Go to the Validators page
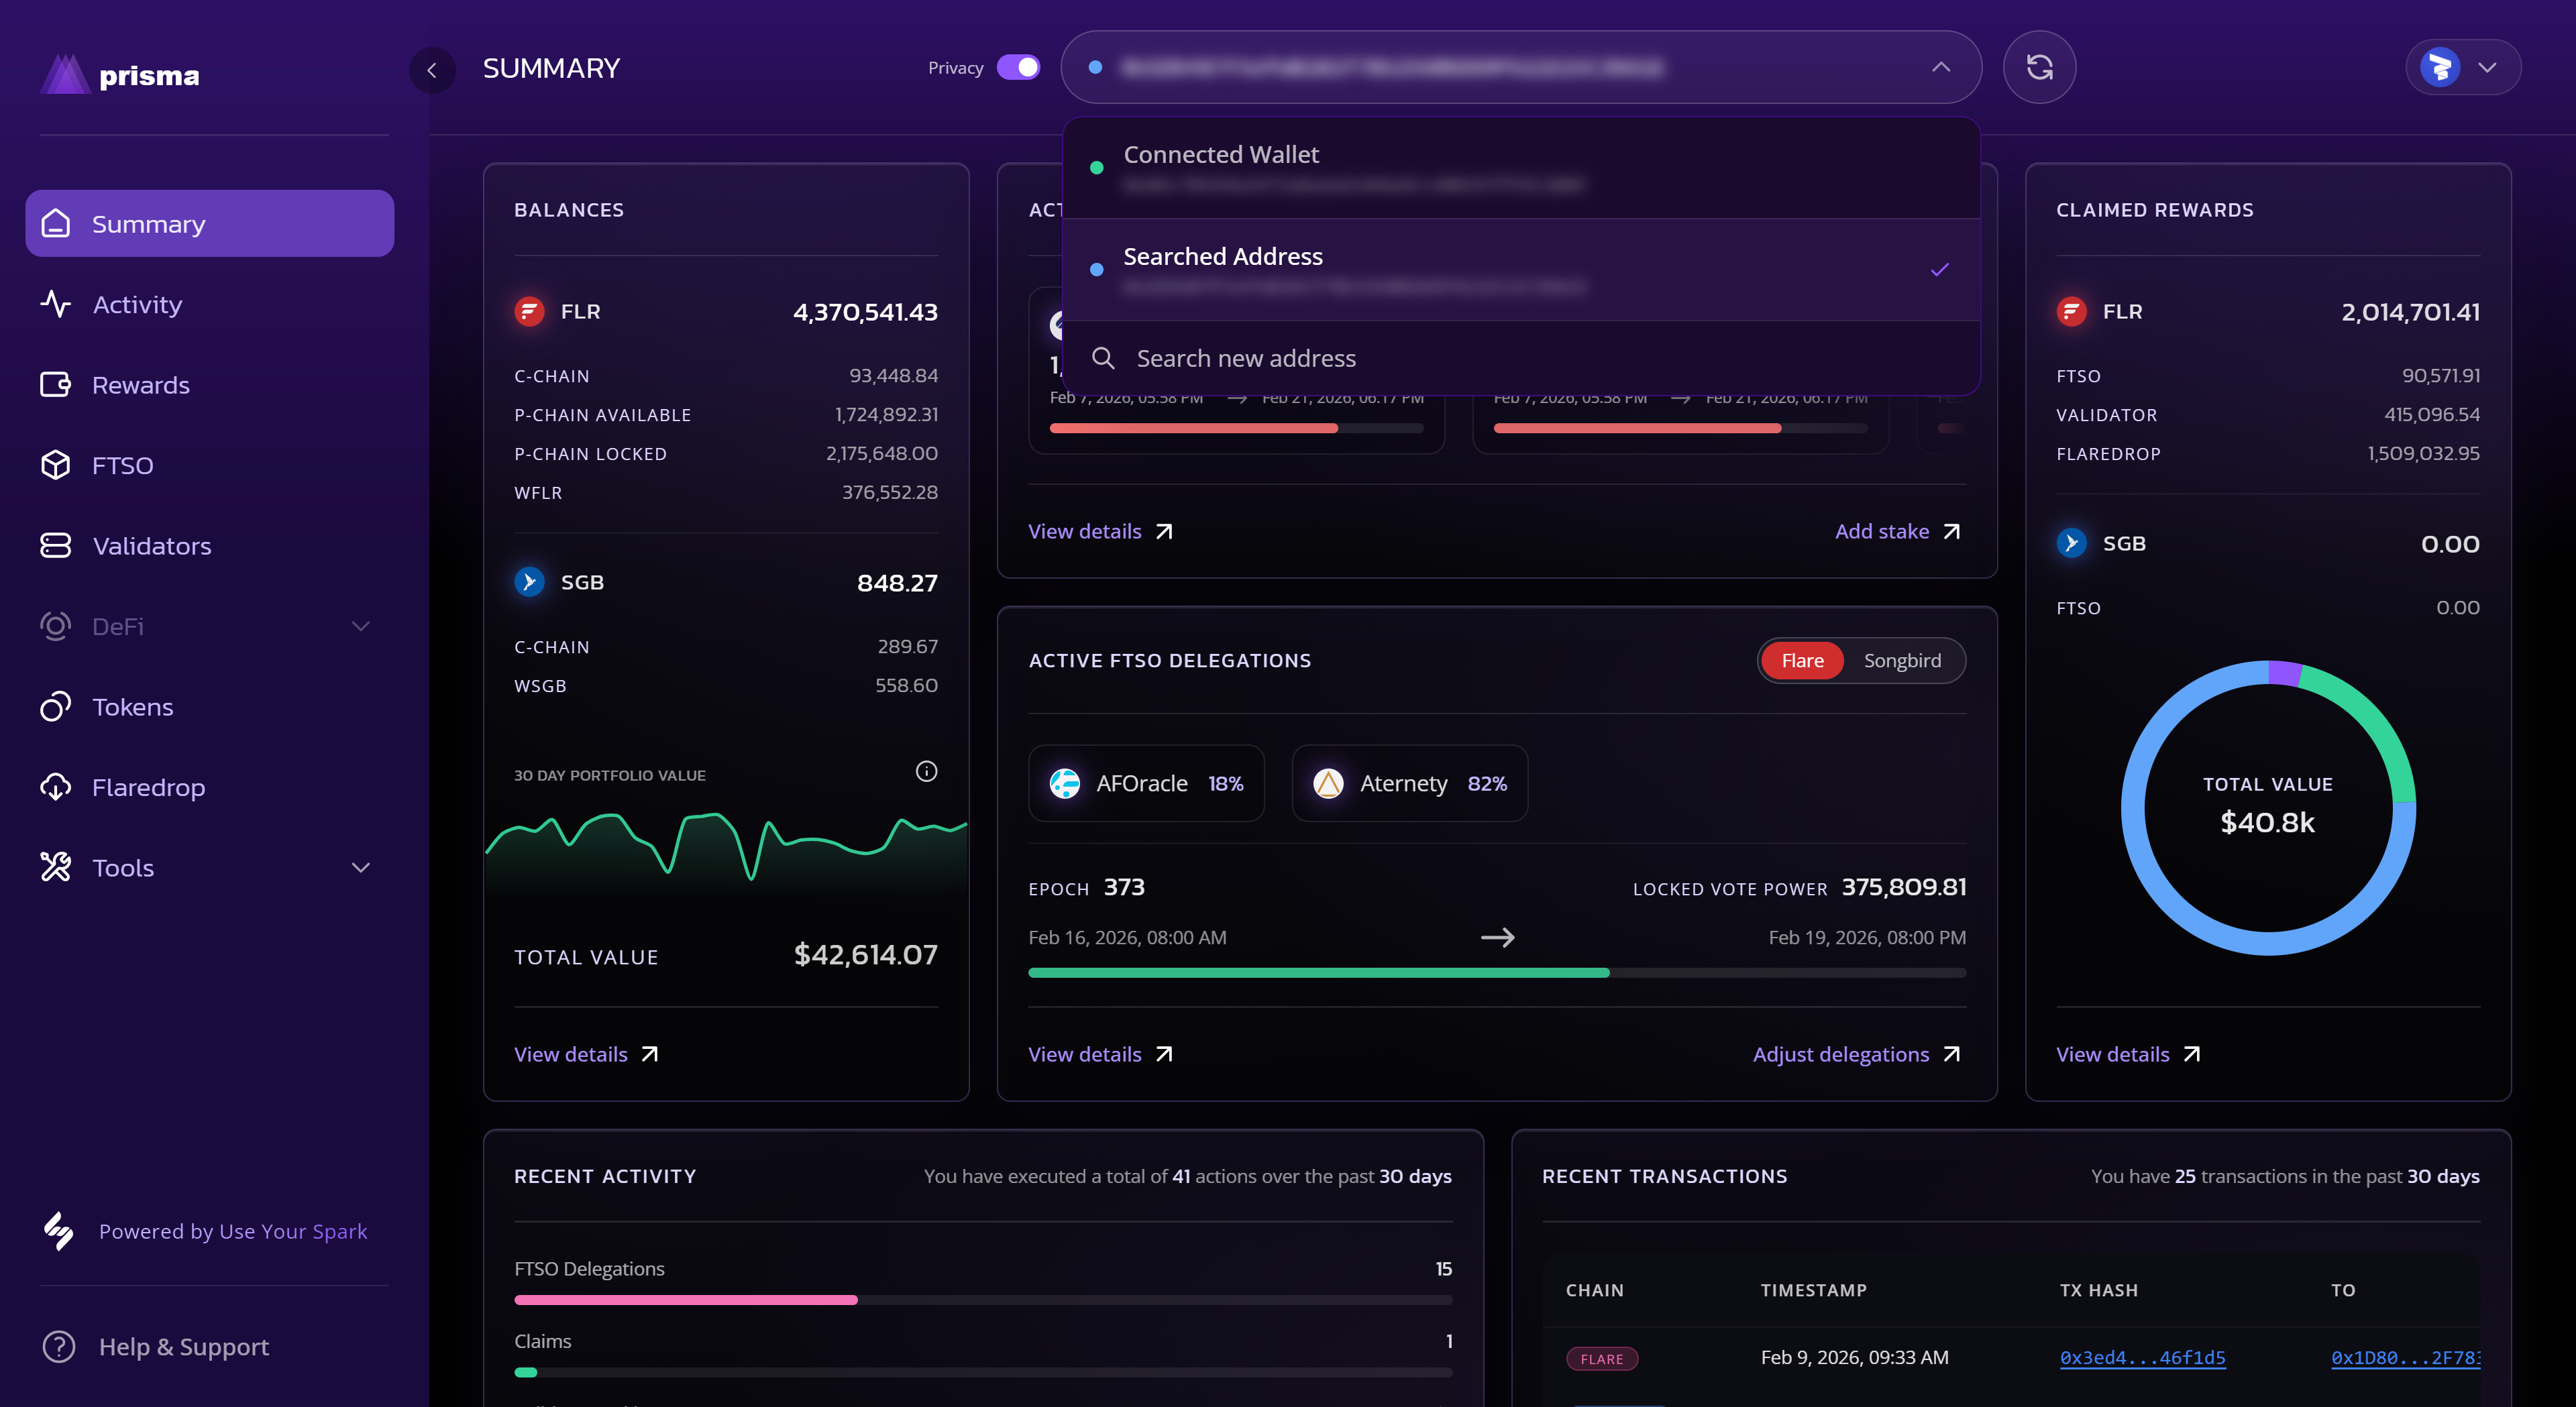 (151, 546)
